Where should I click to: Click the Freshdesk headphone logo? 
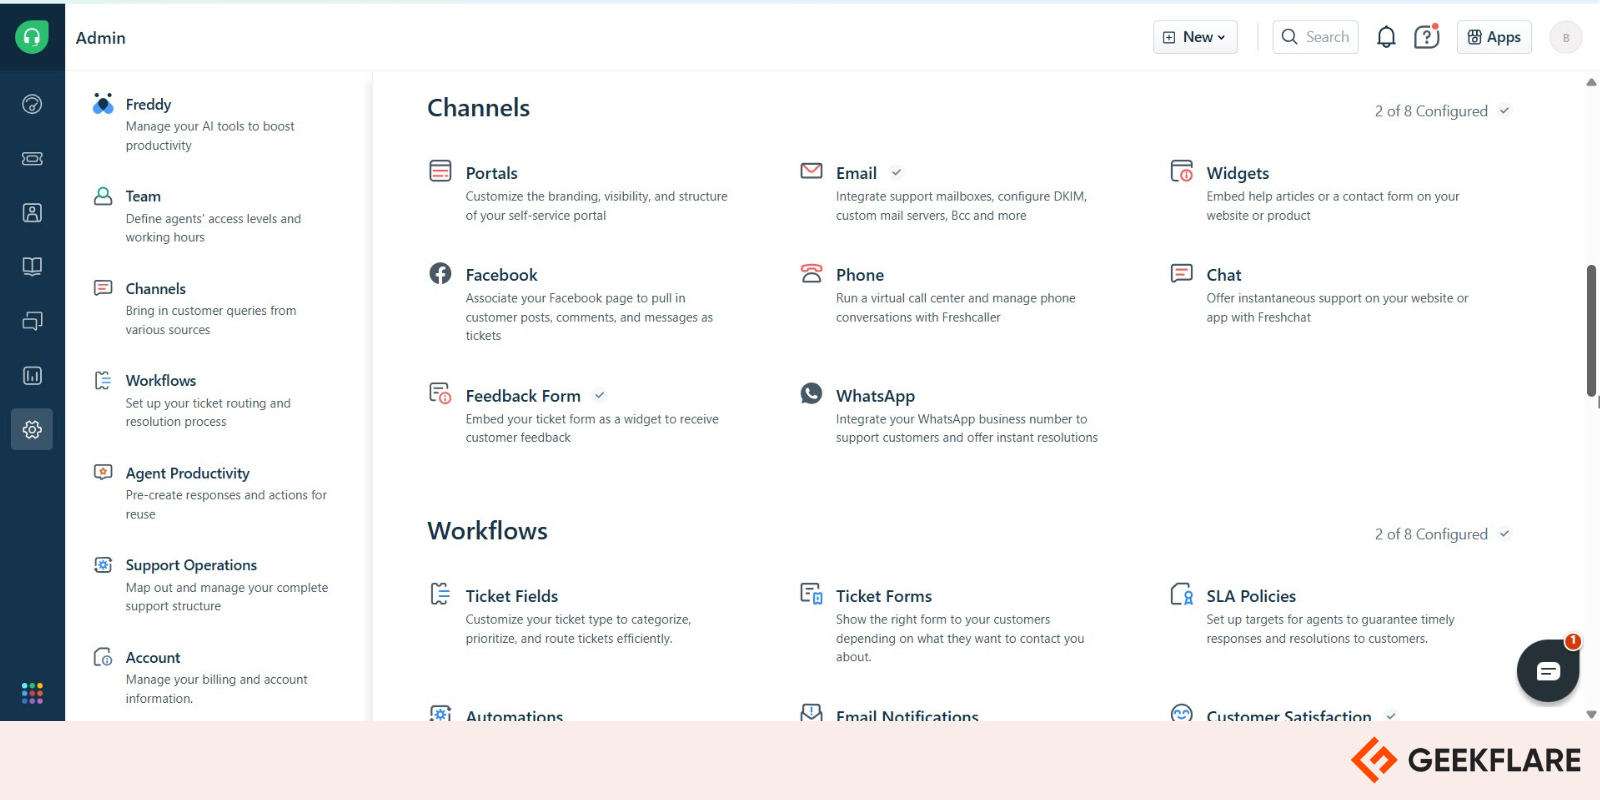(x=32, y=37)
